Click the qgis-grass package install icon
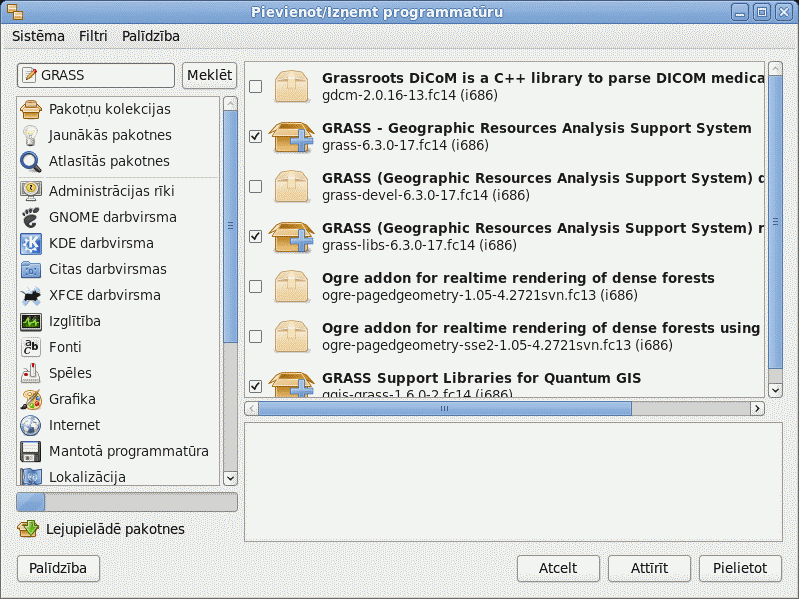The height and width of the screenshot is (599, 799). click(291, 384)
